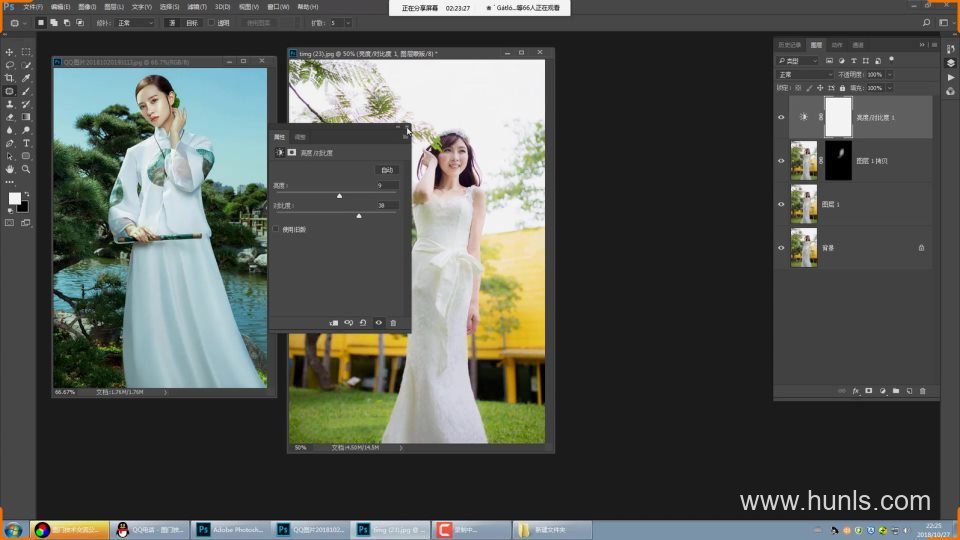Enable the Transparent checkbox in options bar
This screenshot has height=540, width=960.
click(x=211, y=23)
